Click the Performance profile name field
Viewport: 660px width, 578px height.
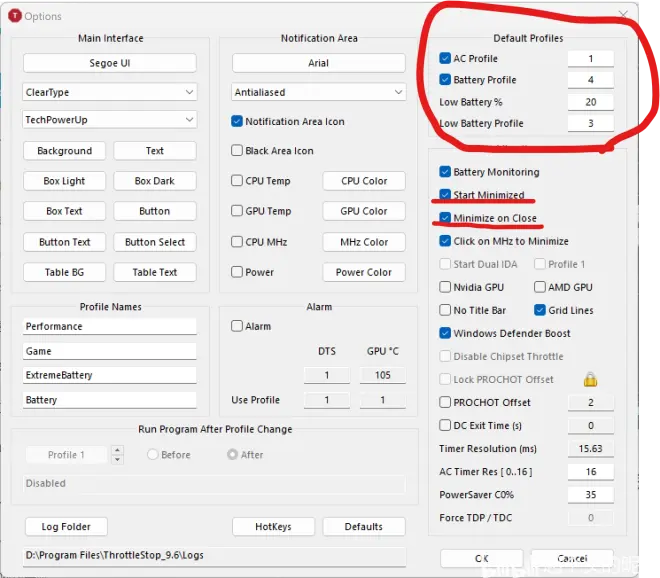109,327
